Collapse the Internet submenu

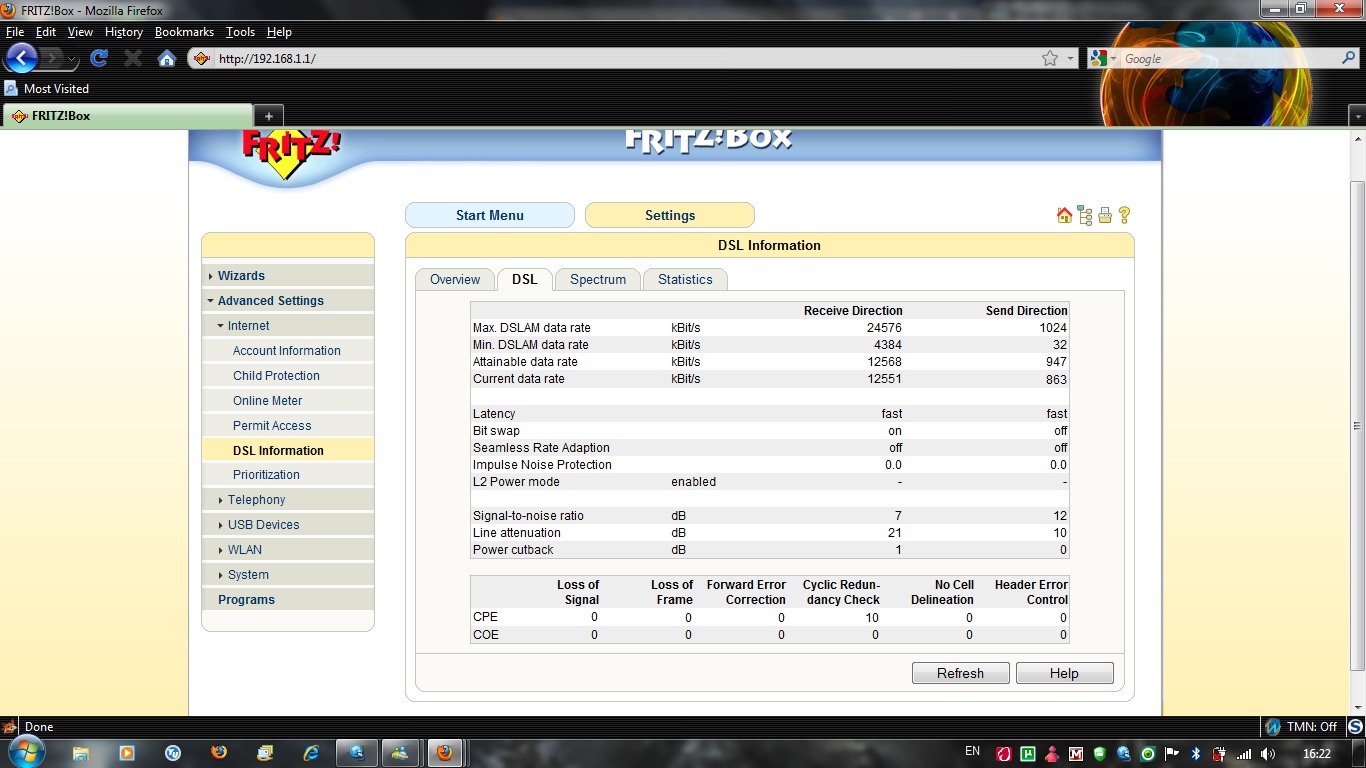point(288,326)
